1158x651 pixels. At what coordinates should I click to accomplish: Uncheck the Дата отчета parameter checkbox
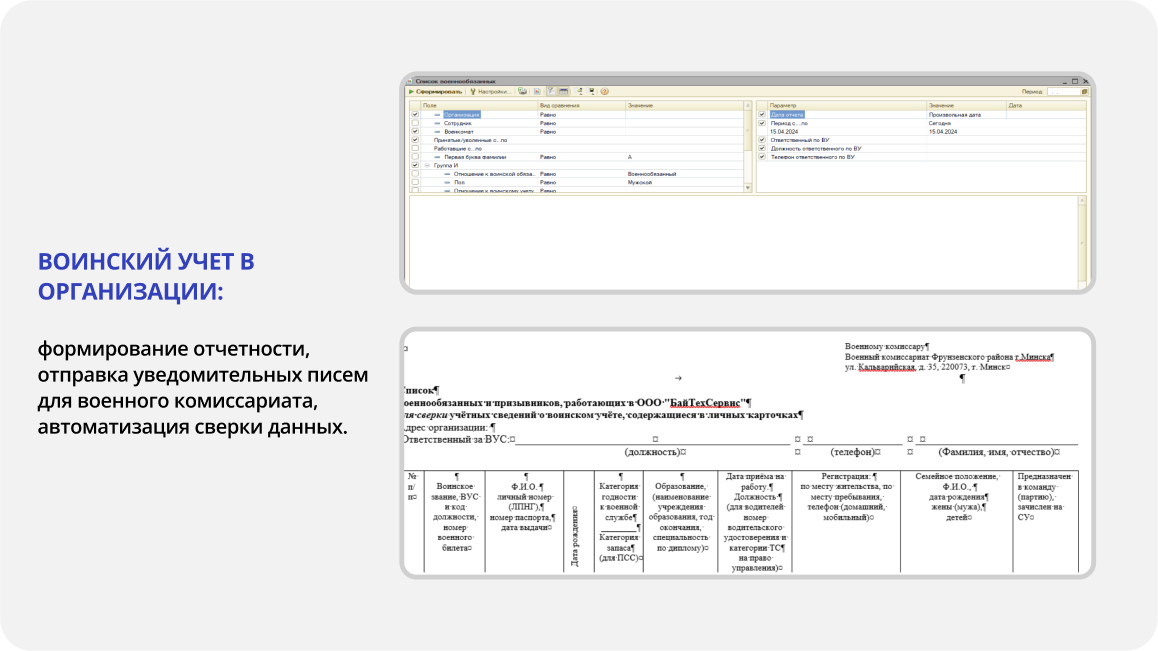(x=762, y=115)
